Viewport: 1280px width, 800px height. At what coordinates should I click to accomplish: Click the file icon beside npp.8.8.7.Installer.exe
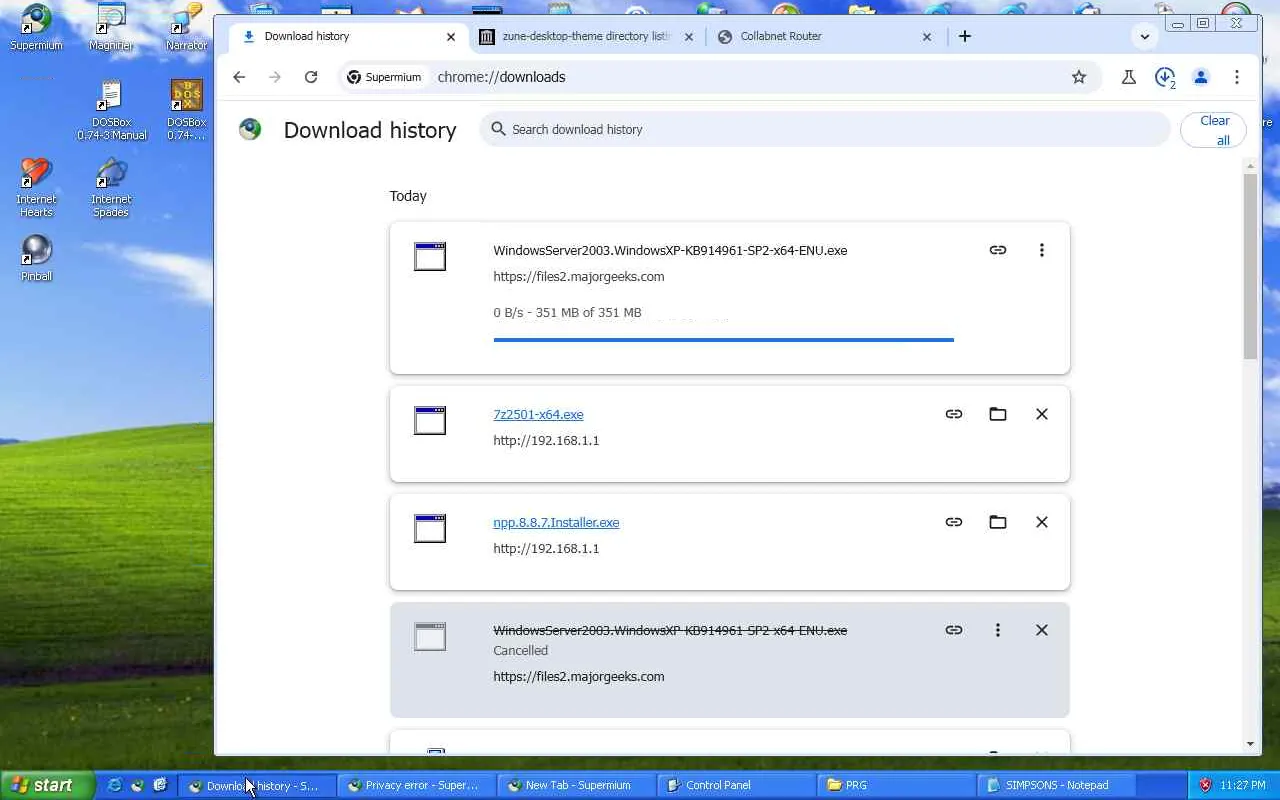point(430,528)
